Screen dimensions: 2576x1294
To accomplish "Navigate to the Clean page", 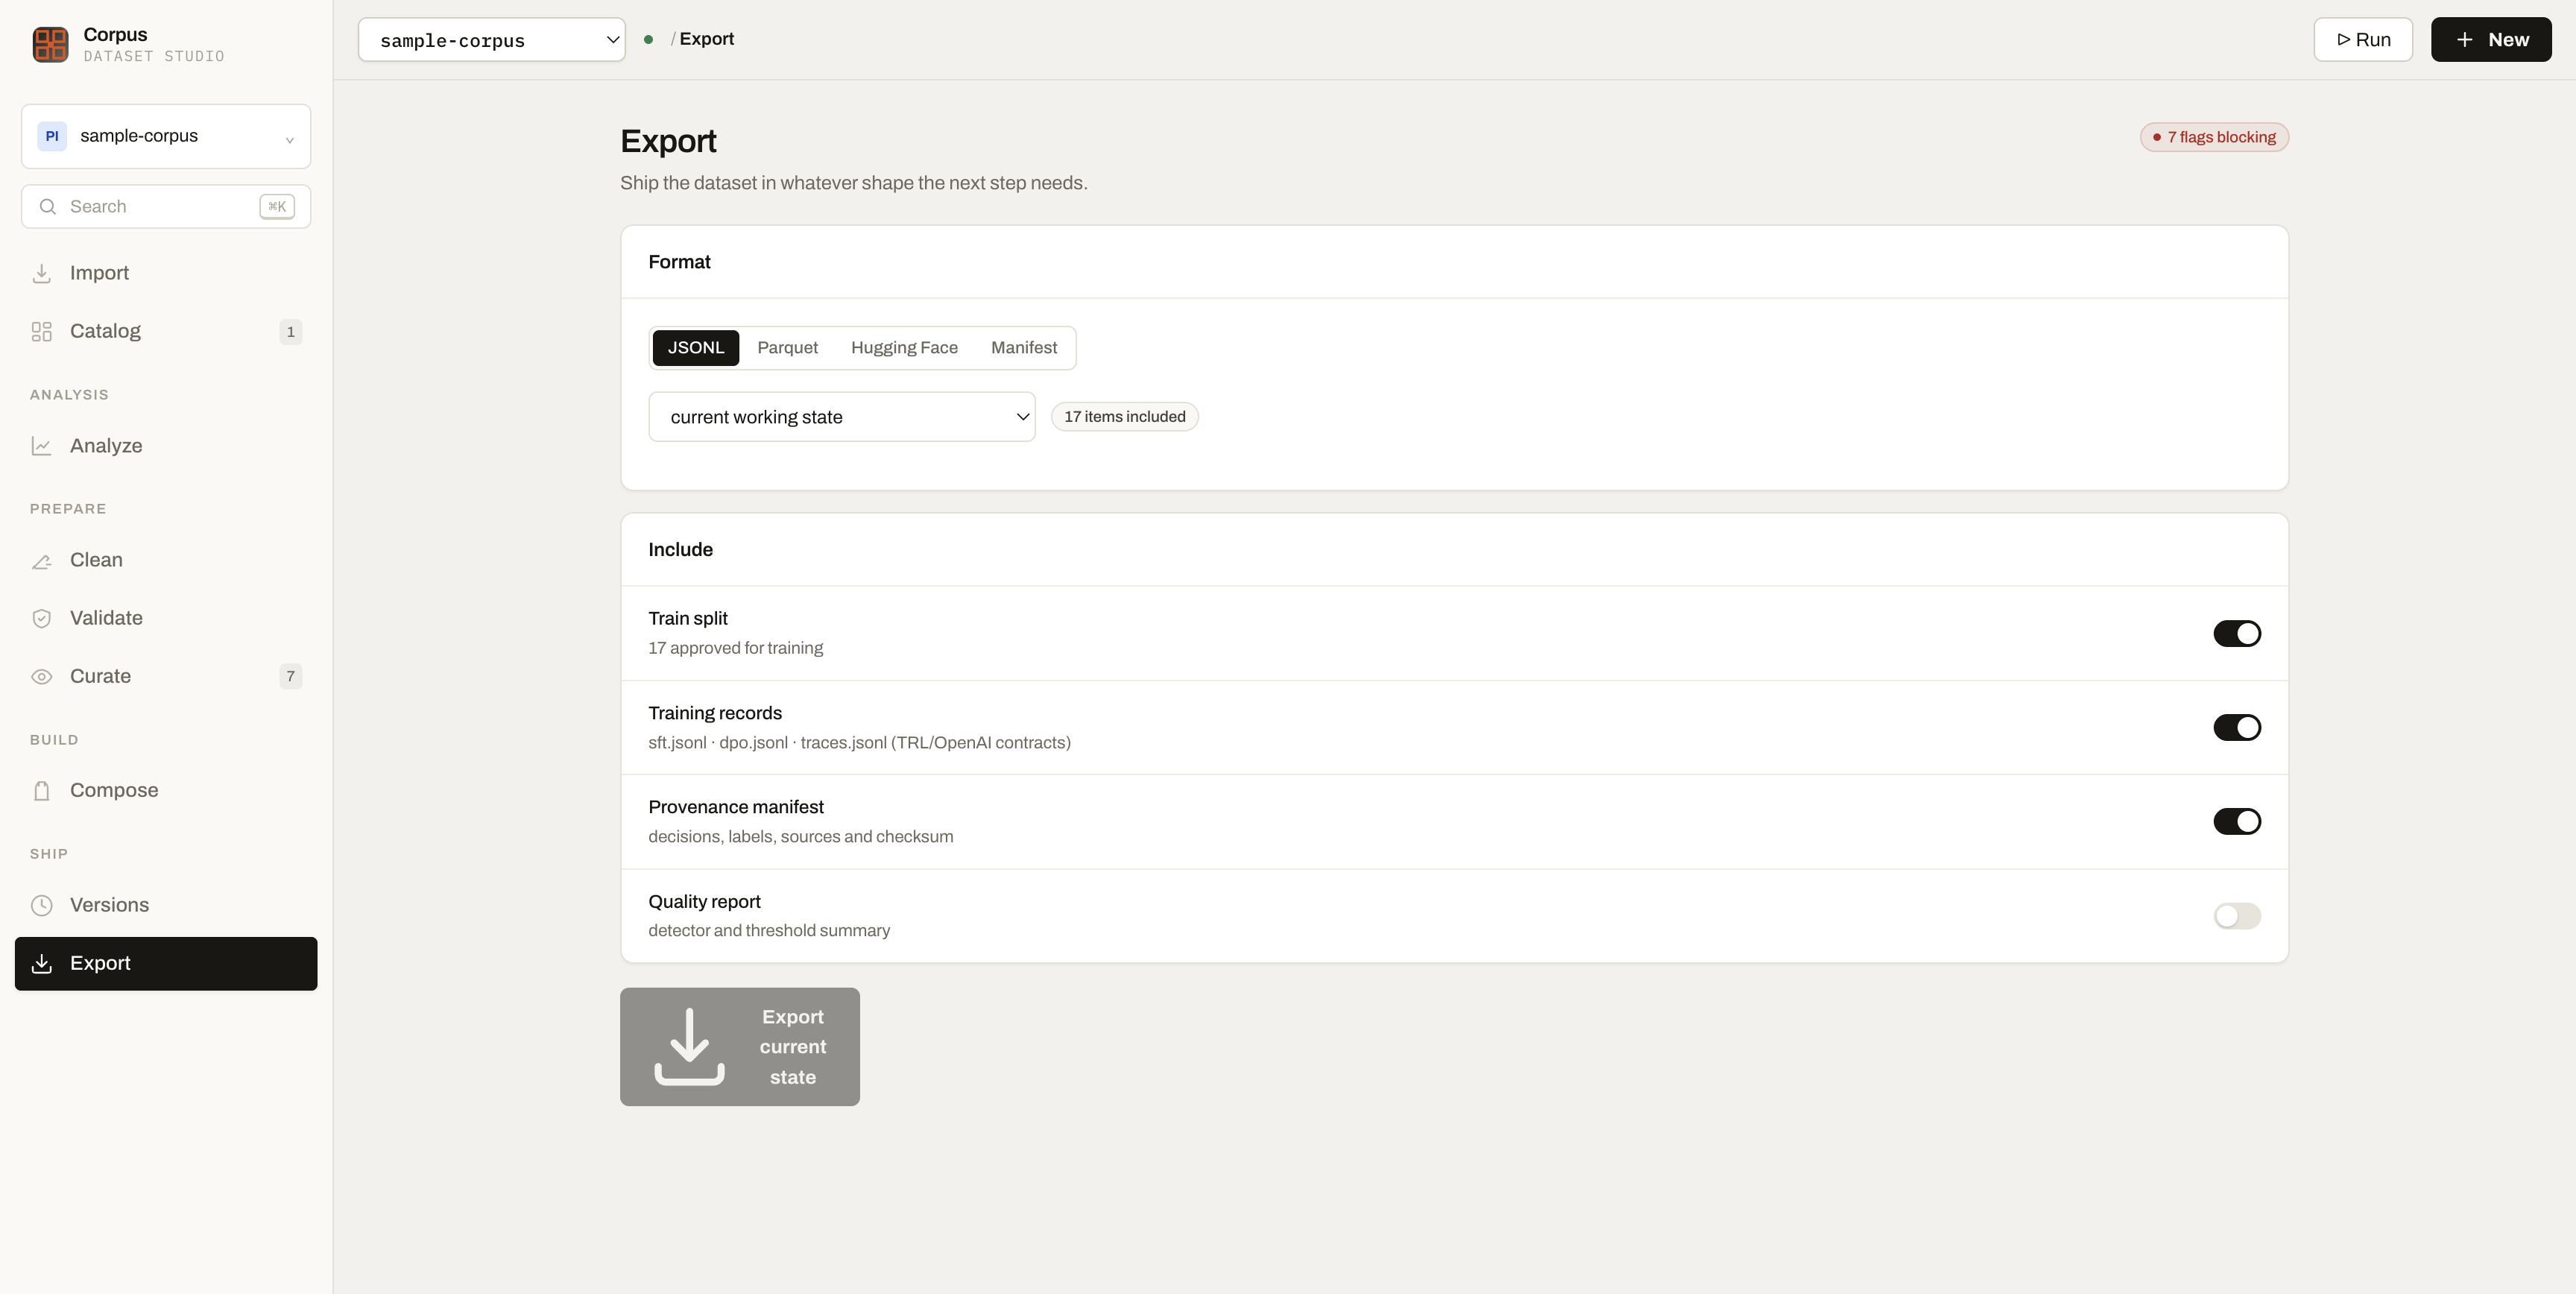I will coord(166,560).
